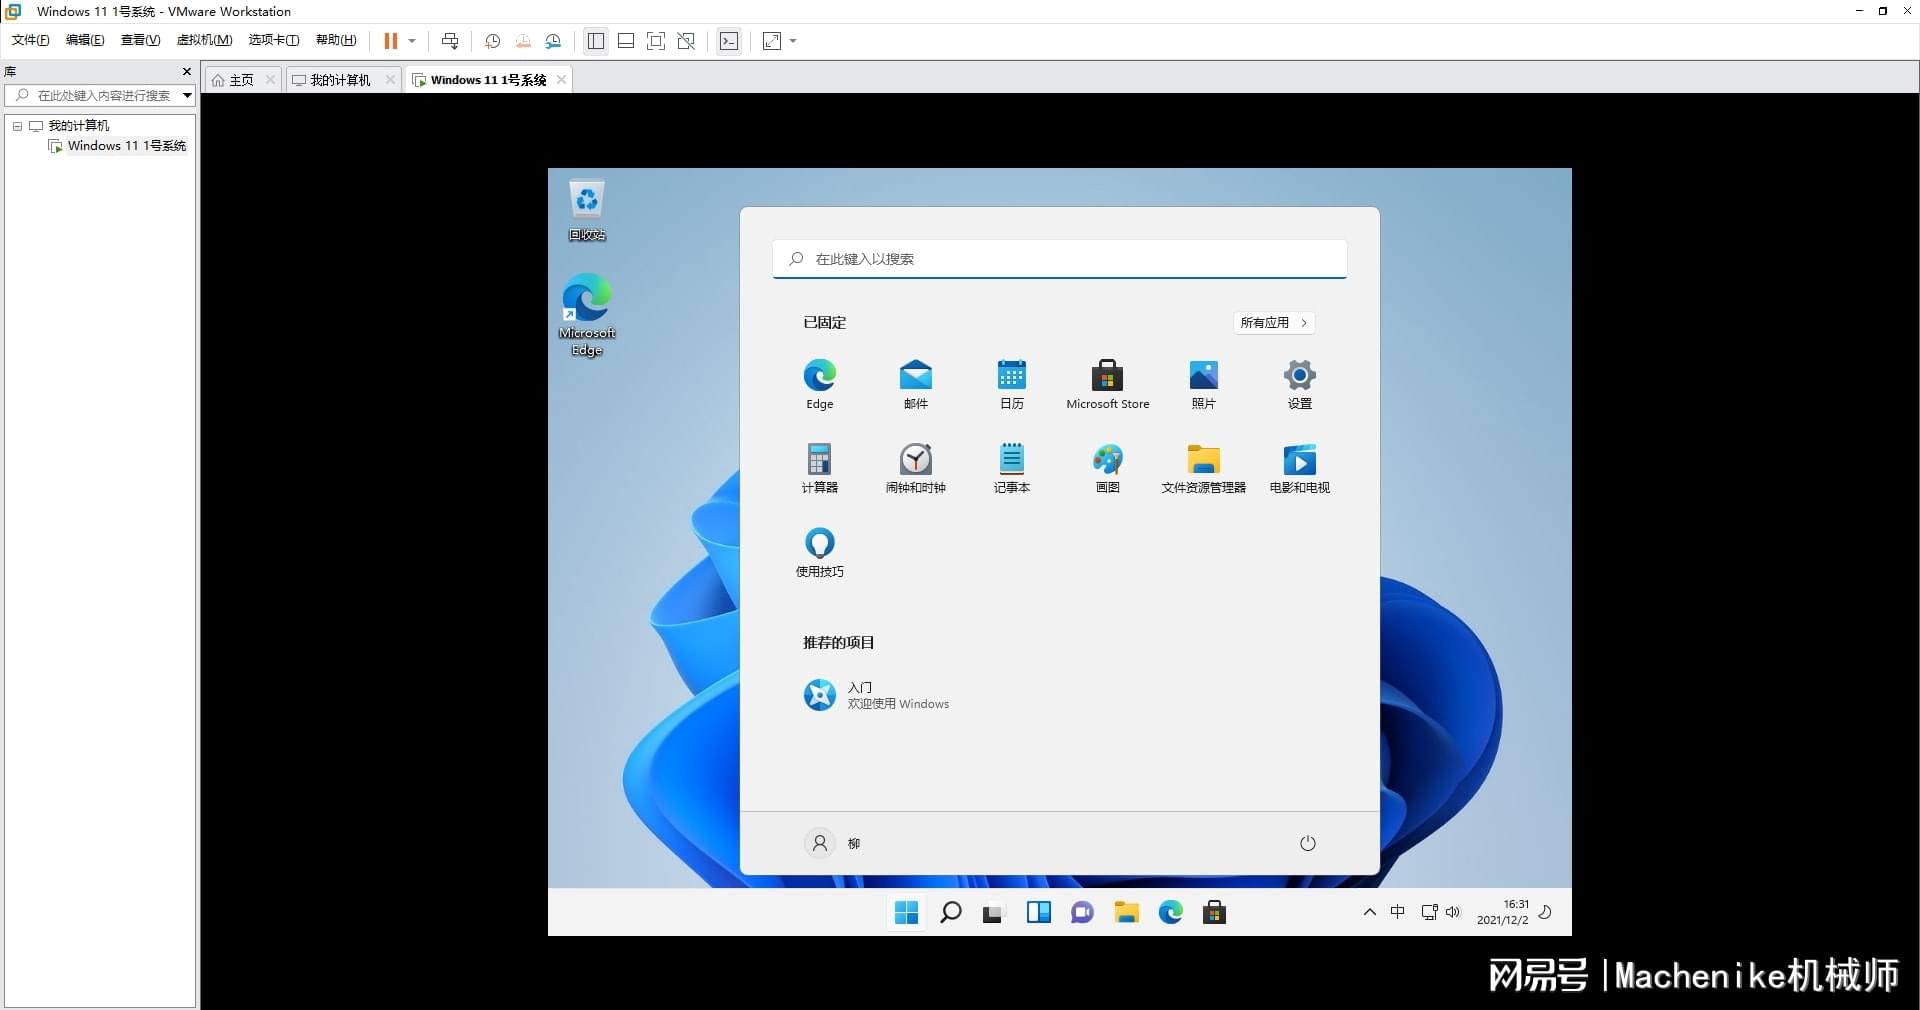Launch Edge from the taskbar
Viewport: 1920px width, 1010px height.
(x=1171, y=912)
